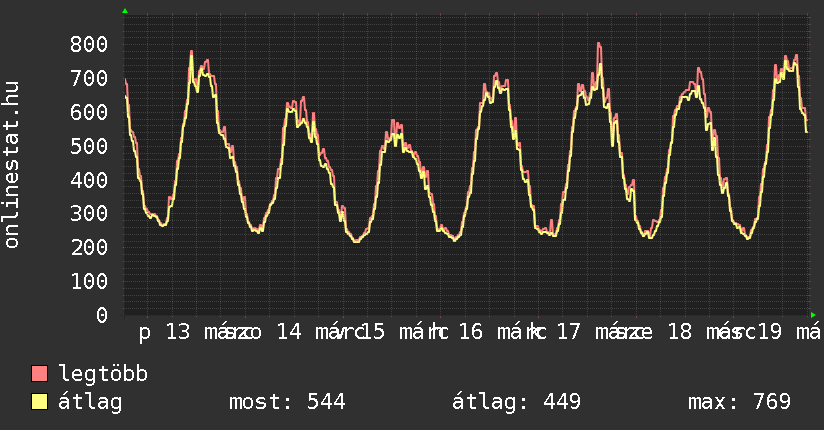Click the green arrow at x-axis end
Image resolution: width=824 pixels, height=430 pixels.
pos(813,313)
